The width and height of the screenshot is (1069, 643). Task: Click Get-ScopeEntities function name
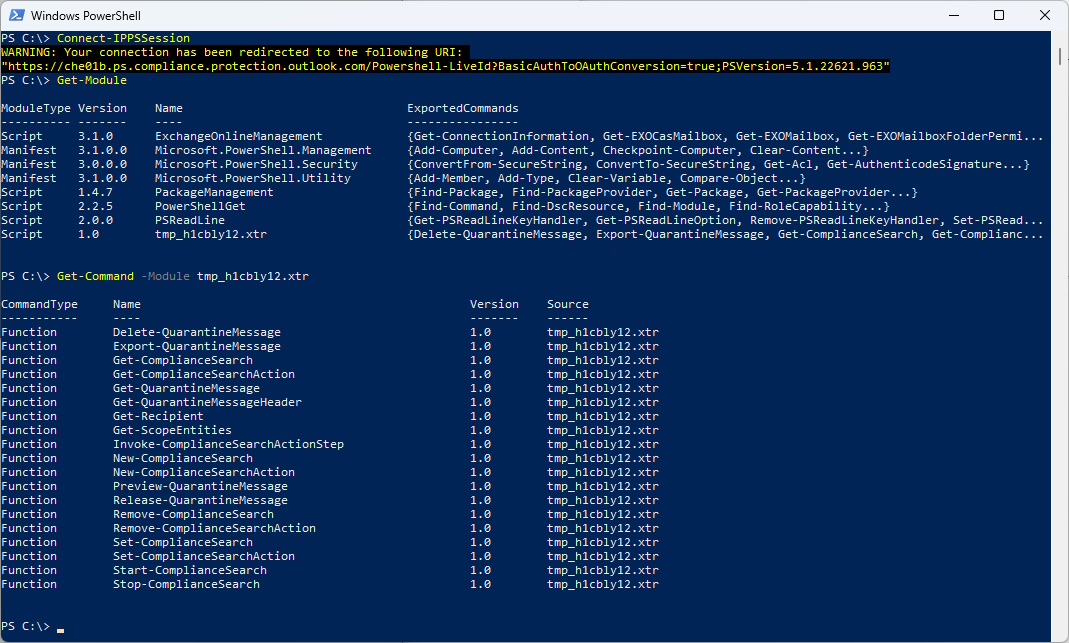tap(172, 430)
